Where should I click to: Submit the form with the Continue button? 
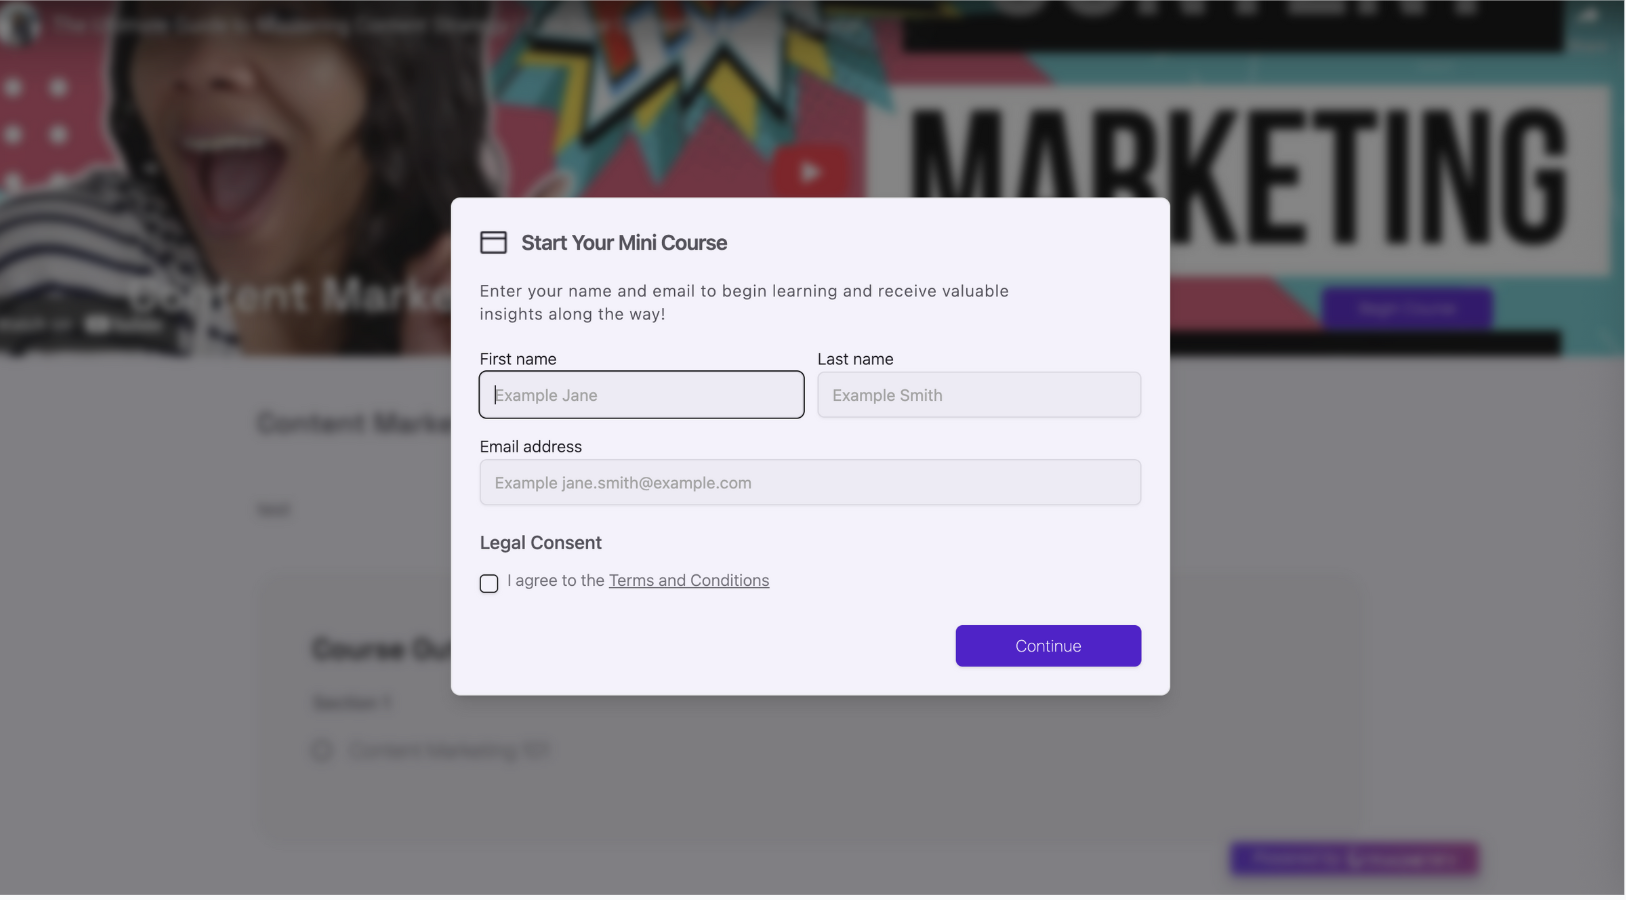[x=1048, y=646]
